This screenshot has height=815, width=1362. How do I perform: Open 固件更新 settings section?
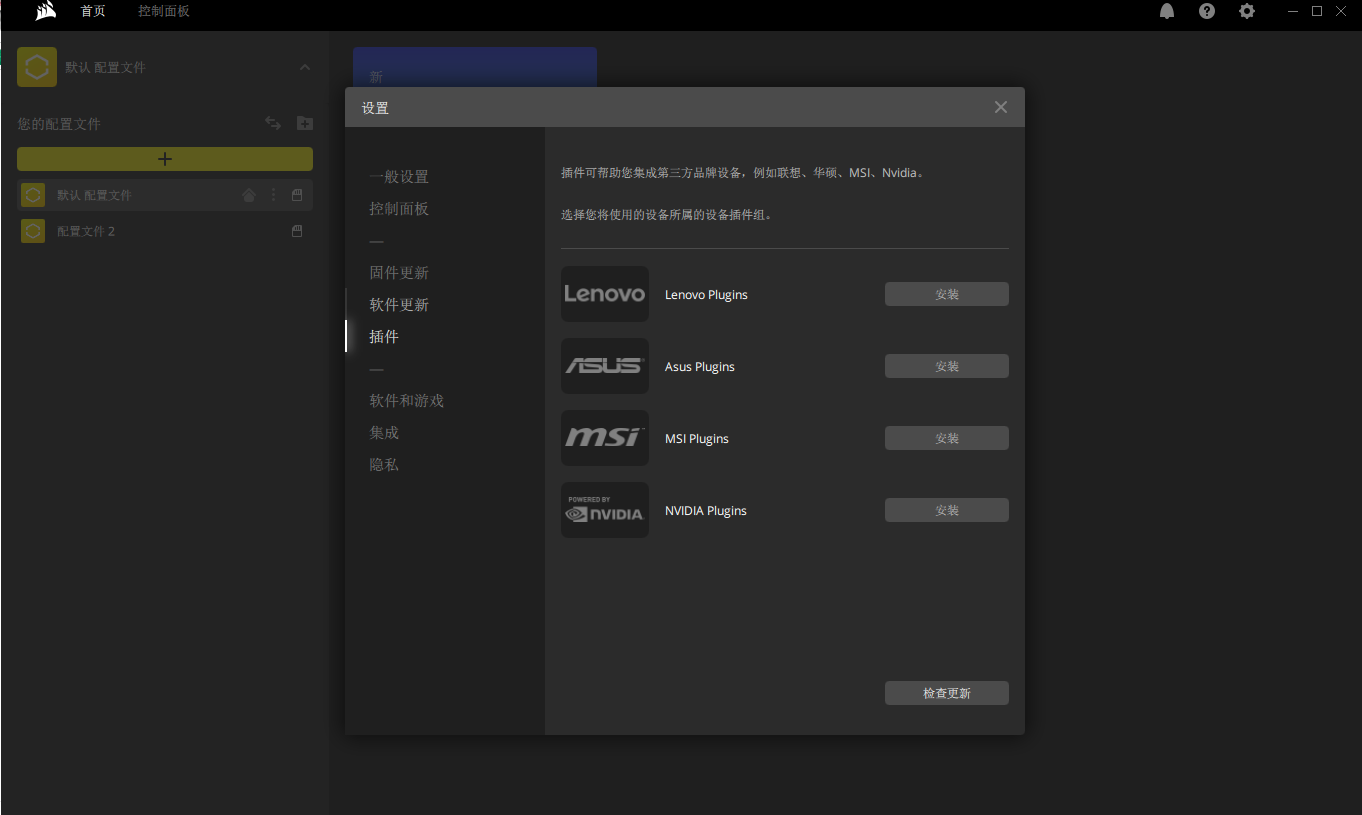click(x=399, y=273)
